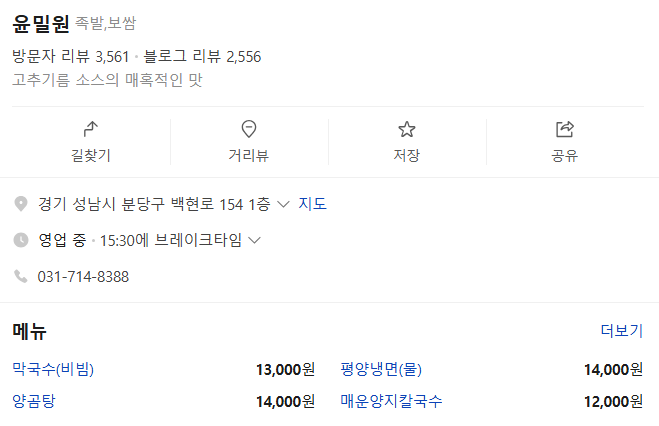Click the 길찾기 directions arrow icon
Viewport: 659px width, 426px height.
click(90, 129)
